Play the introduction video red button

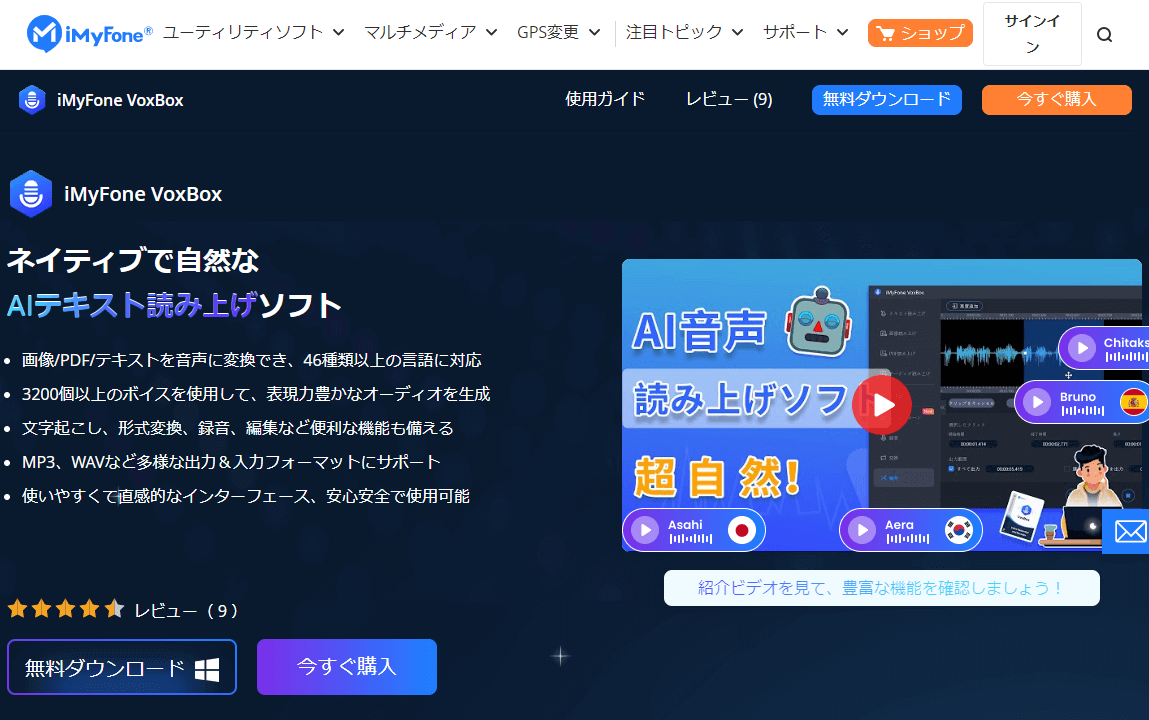tap(882, 404)
